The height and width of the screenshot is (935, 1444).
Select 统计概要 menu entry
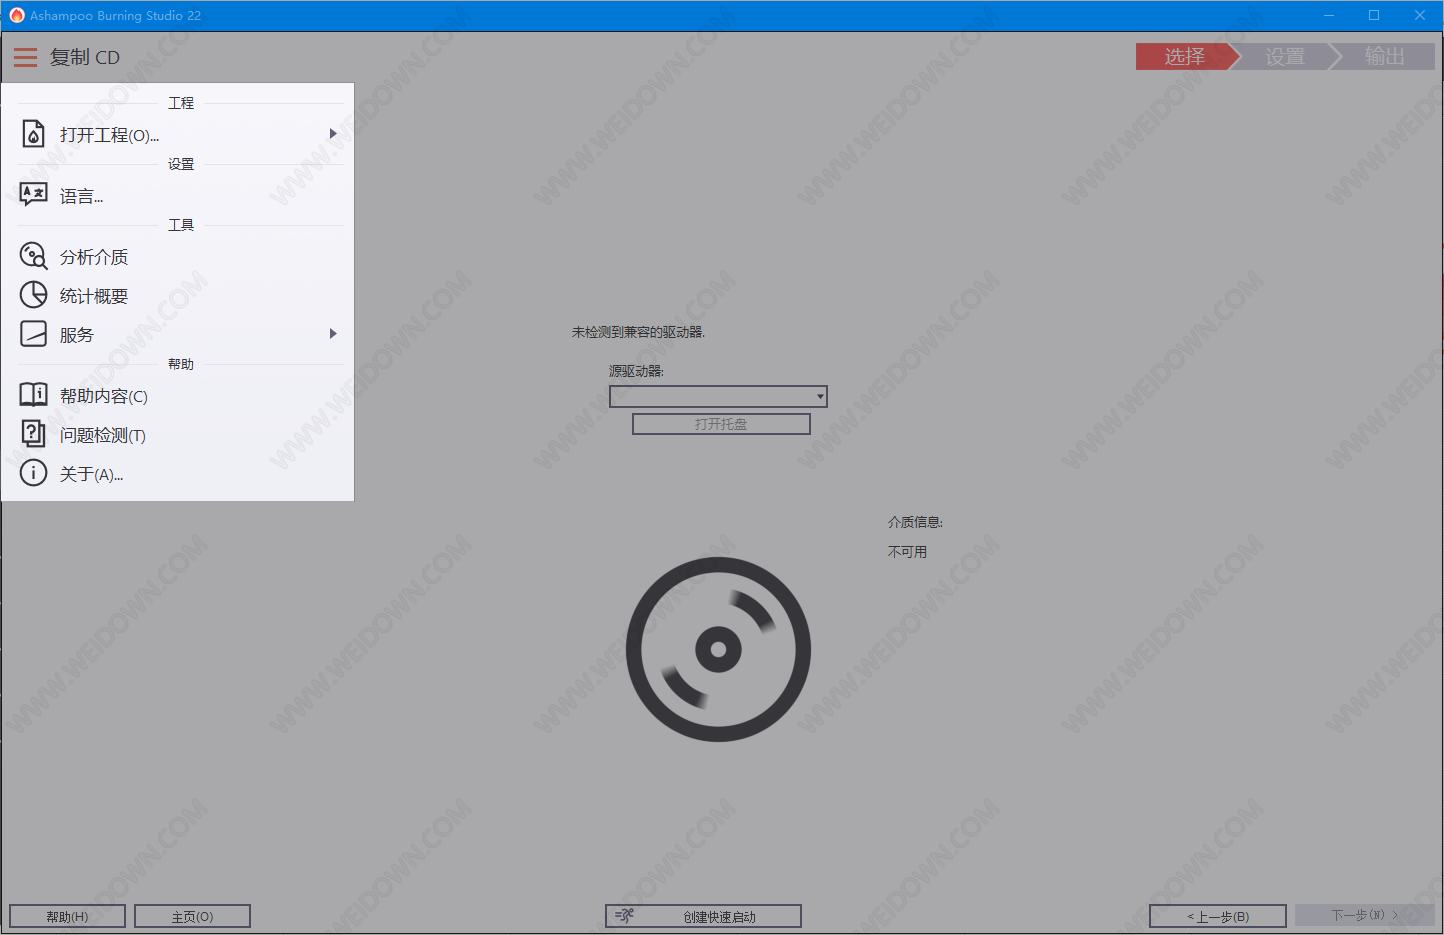pos(178,296)
